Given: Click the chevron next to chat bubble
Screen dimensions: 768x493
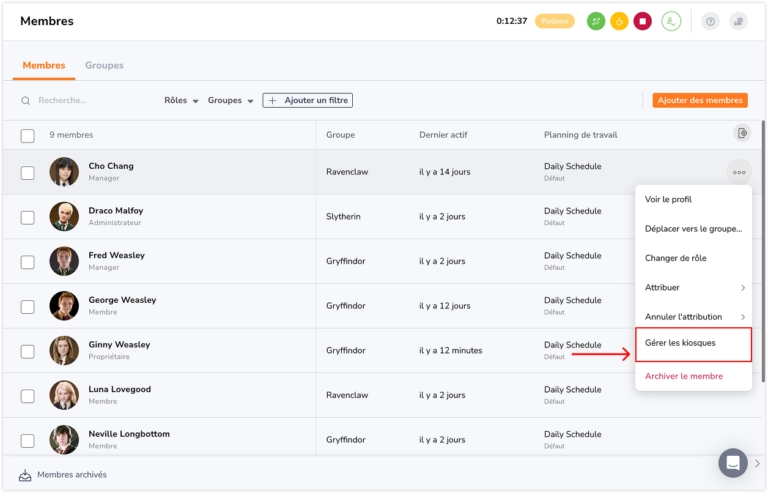Looking at the screenshot, I should pos(757,463).
